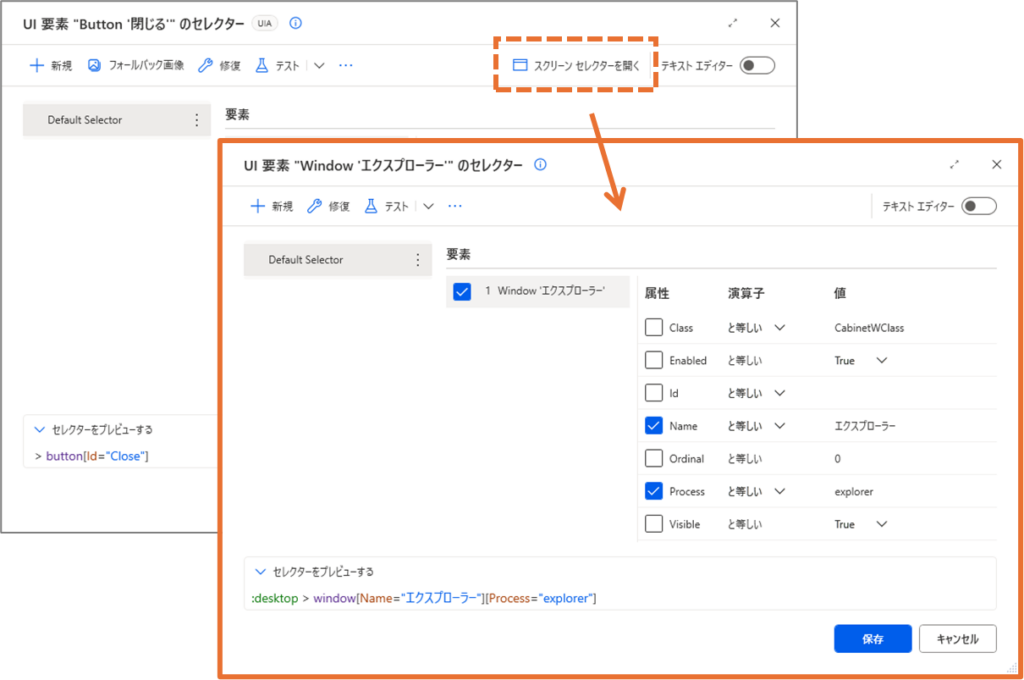
Task: Expand テスト dropdown arrow in Window selector dialog
Action: pyautogui.click(x=428, y=206)
